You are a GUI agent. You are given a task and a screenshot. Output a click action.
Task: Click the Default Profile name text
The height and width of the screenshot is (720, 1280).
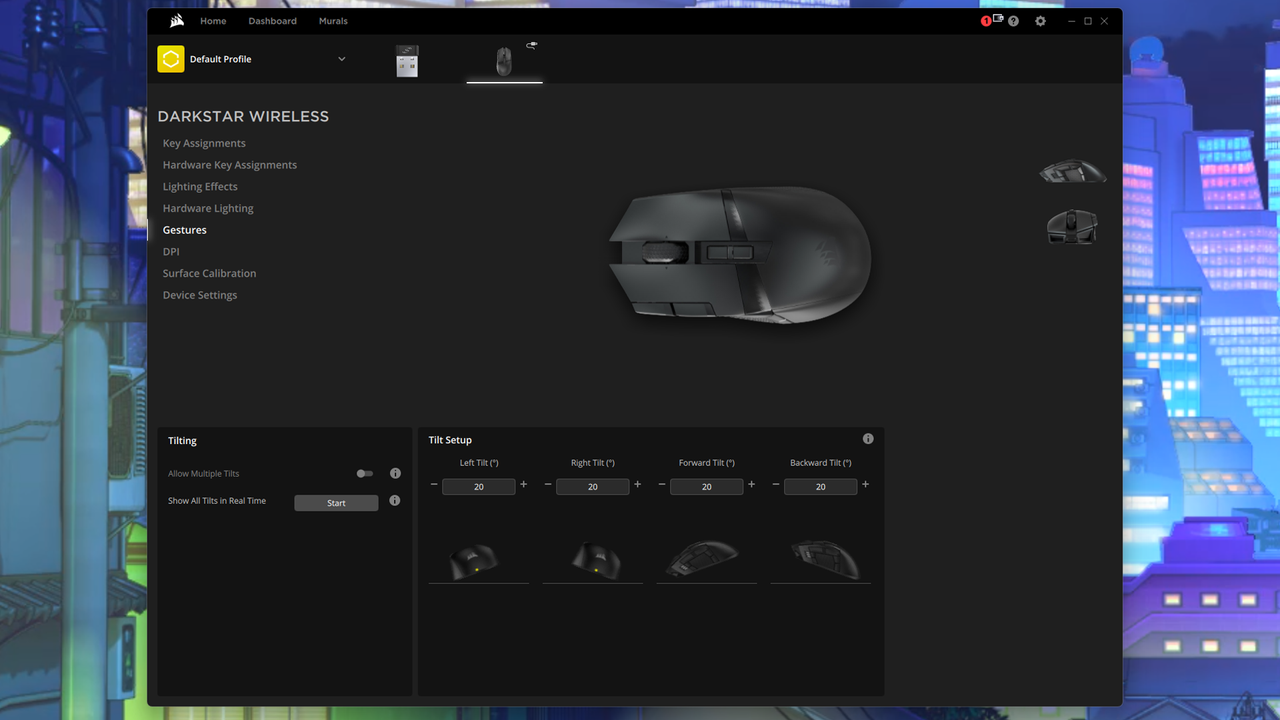(220, 59)
